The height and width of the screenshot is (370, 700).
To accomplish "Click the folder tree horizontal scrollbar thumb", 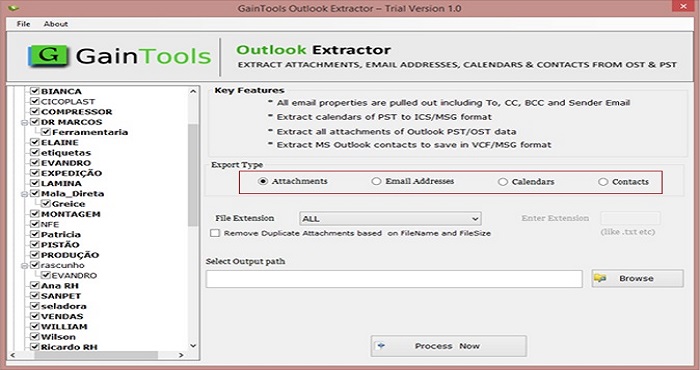I will [x=97, y=355].
